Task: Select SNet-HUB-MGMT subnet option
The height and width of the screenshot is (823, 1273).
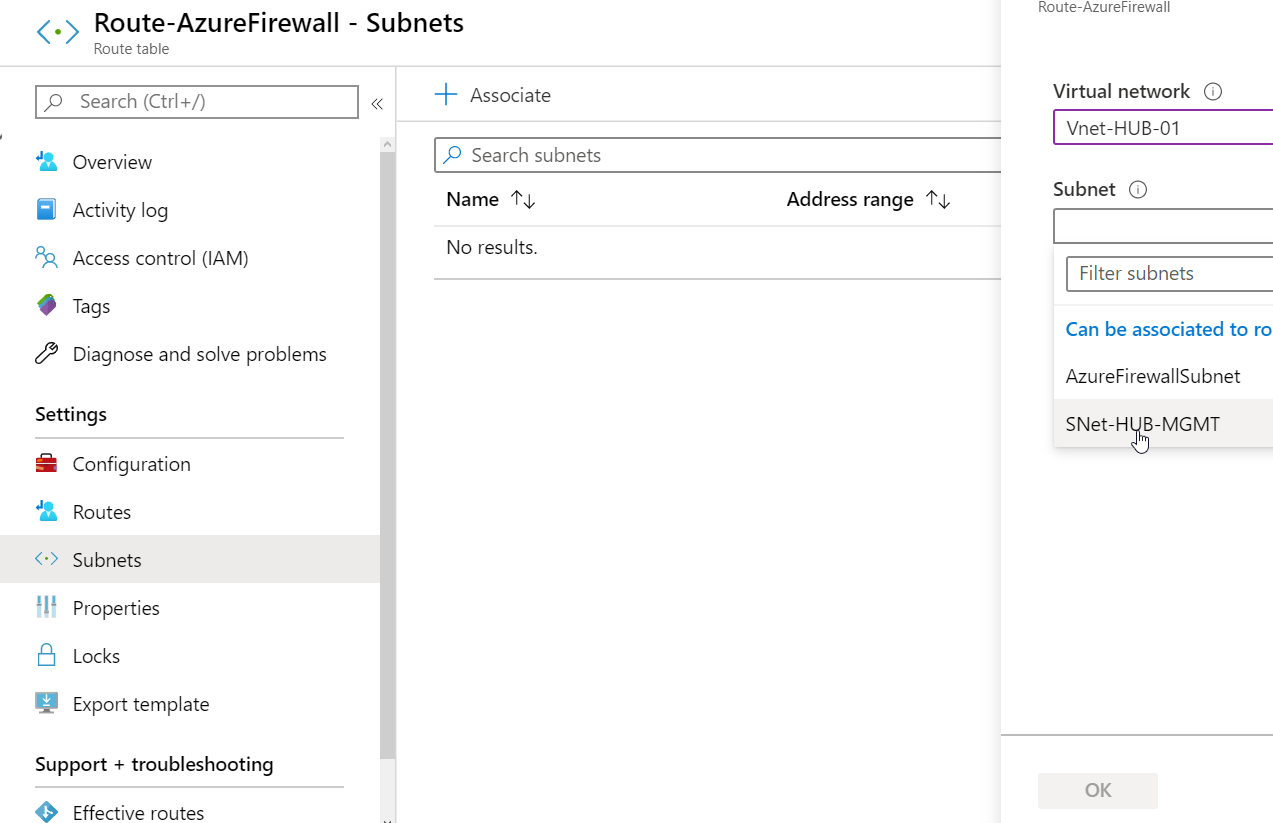Action: 1163,424
